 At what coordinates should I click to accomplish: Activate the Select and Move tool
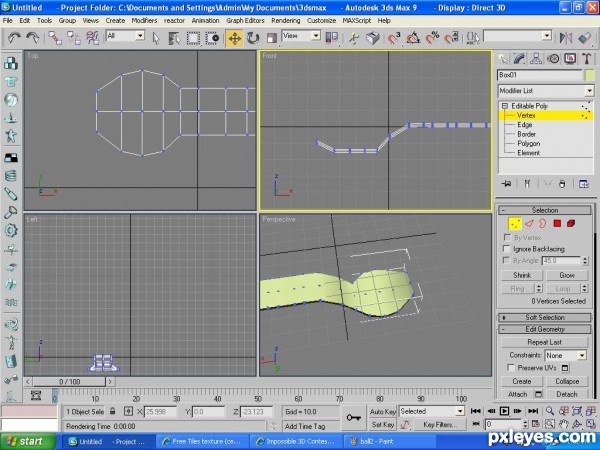[235, 38]
